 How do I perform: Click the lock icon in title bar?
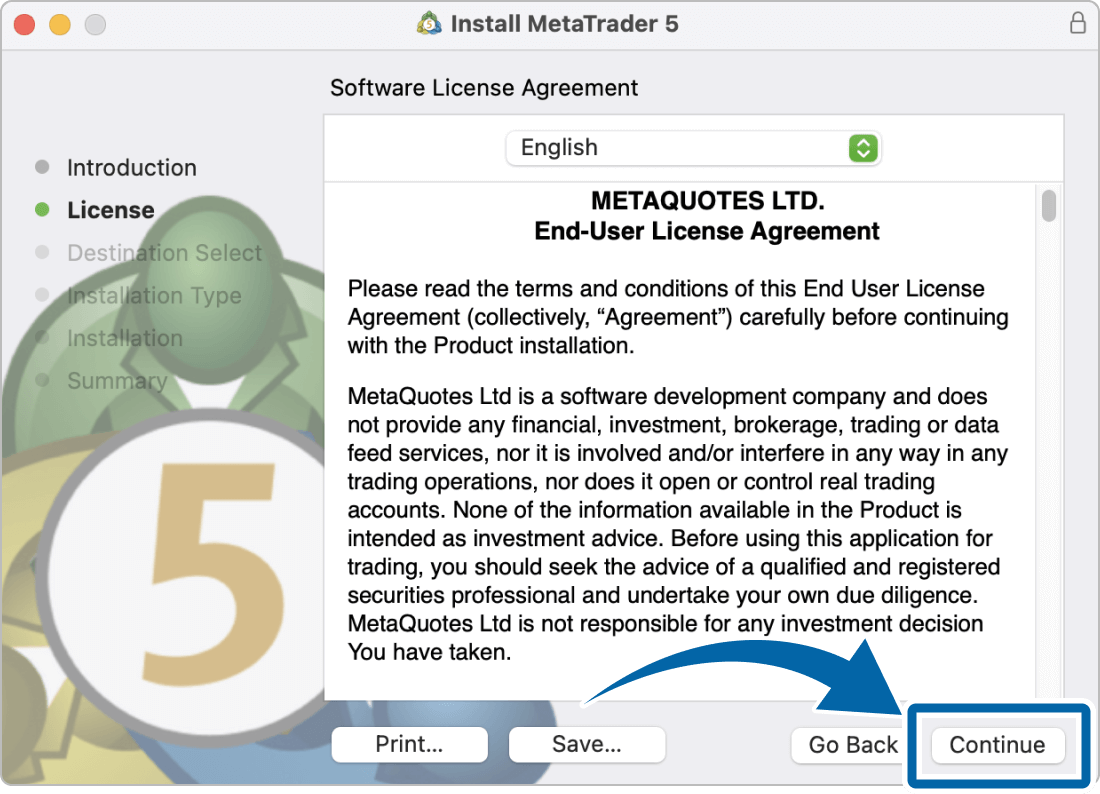click(x=1078, y=23)
